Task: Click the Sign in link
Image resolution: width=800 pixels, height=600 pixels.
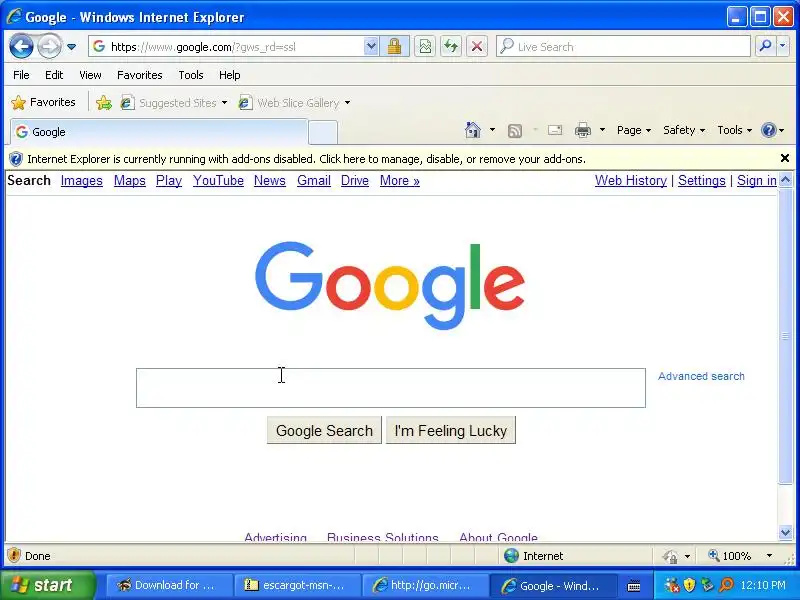Action: [757, 181]
